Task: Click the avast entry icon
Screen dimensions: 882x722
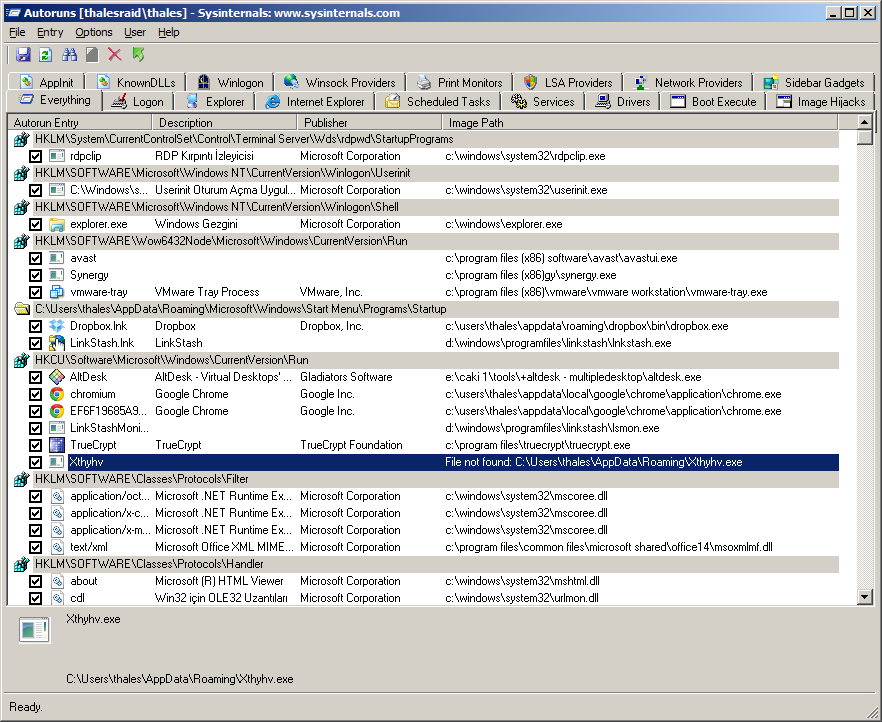Action: [57, 258]
